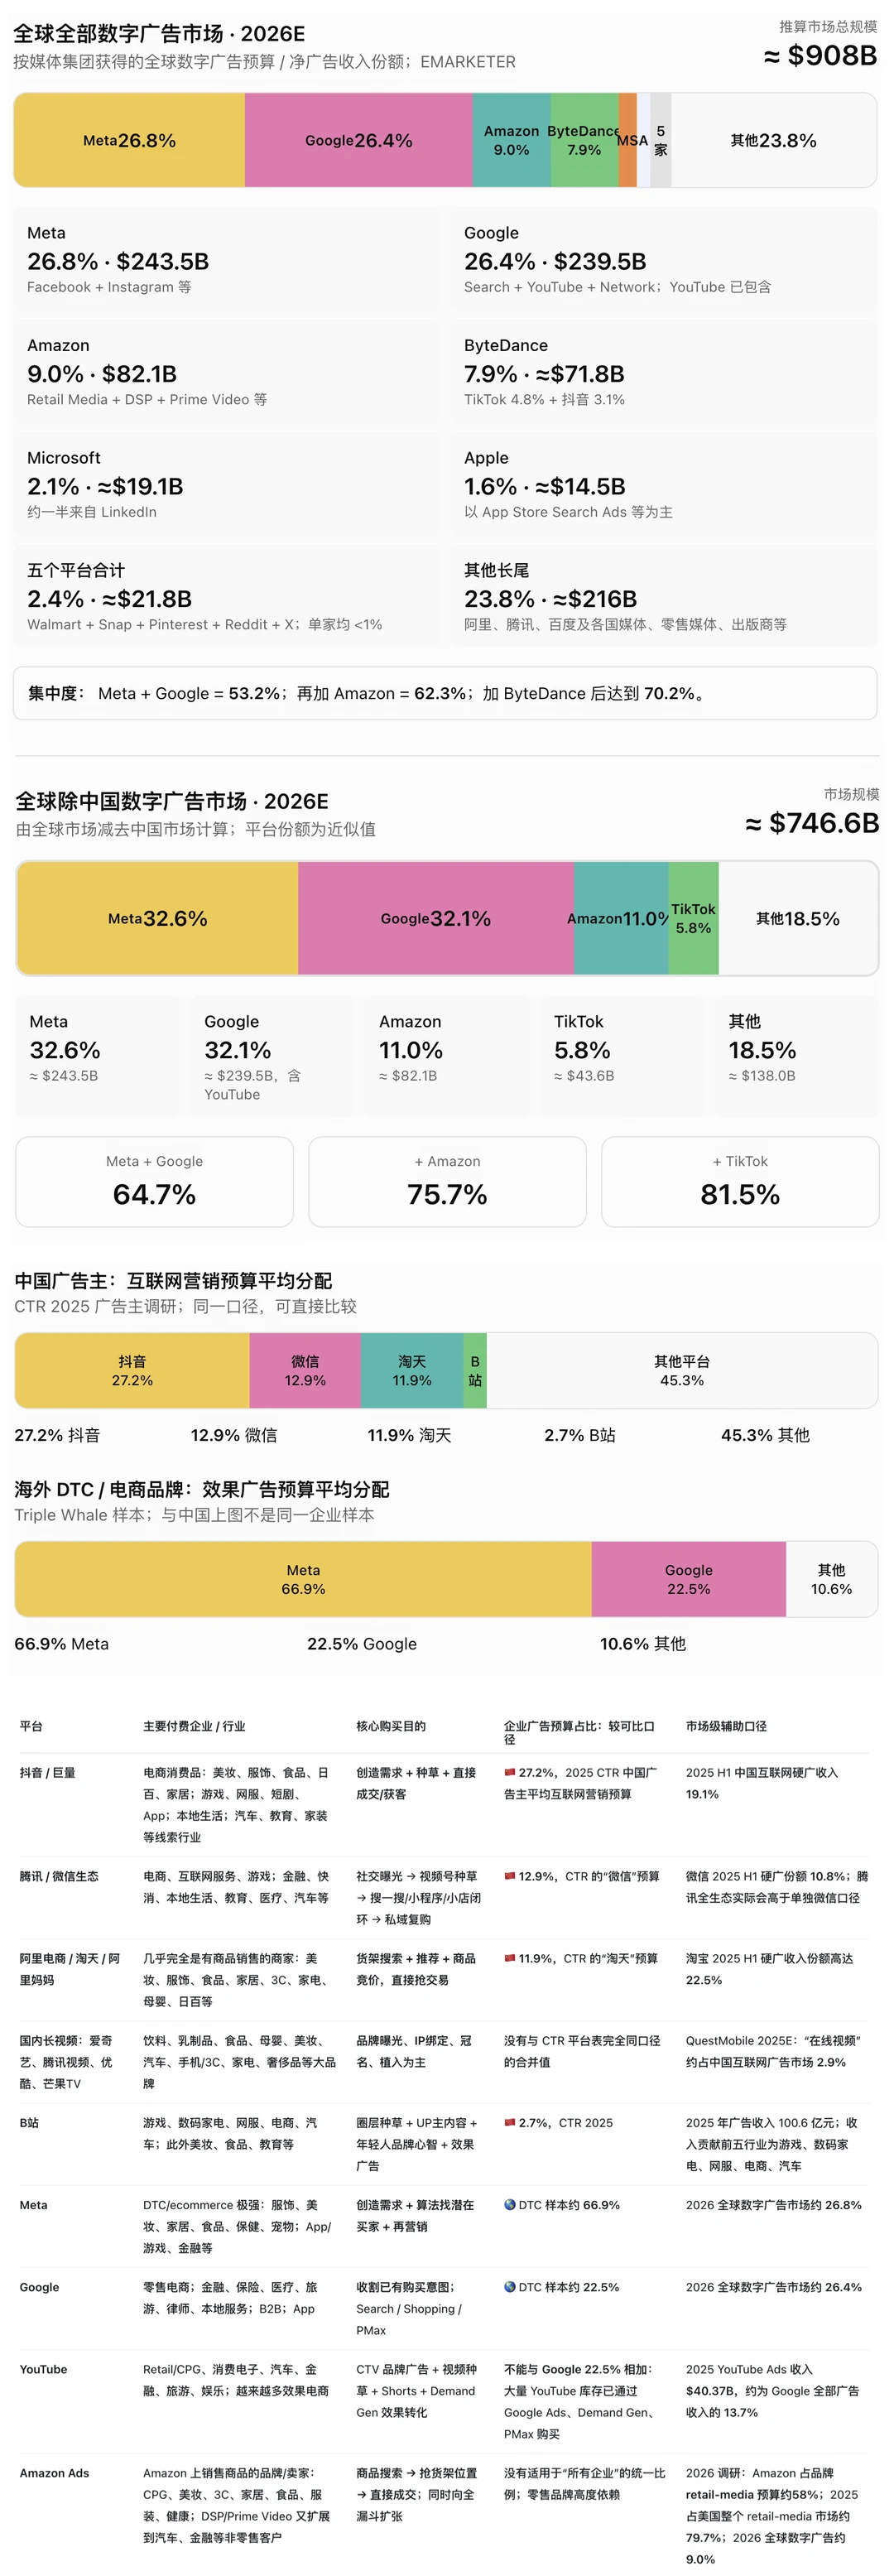
Task: Open the Apple 1.6% ≈$14.5B card
Action: [x=663, y=484]
